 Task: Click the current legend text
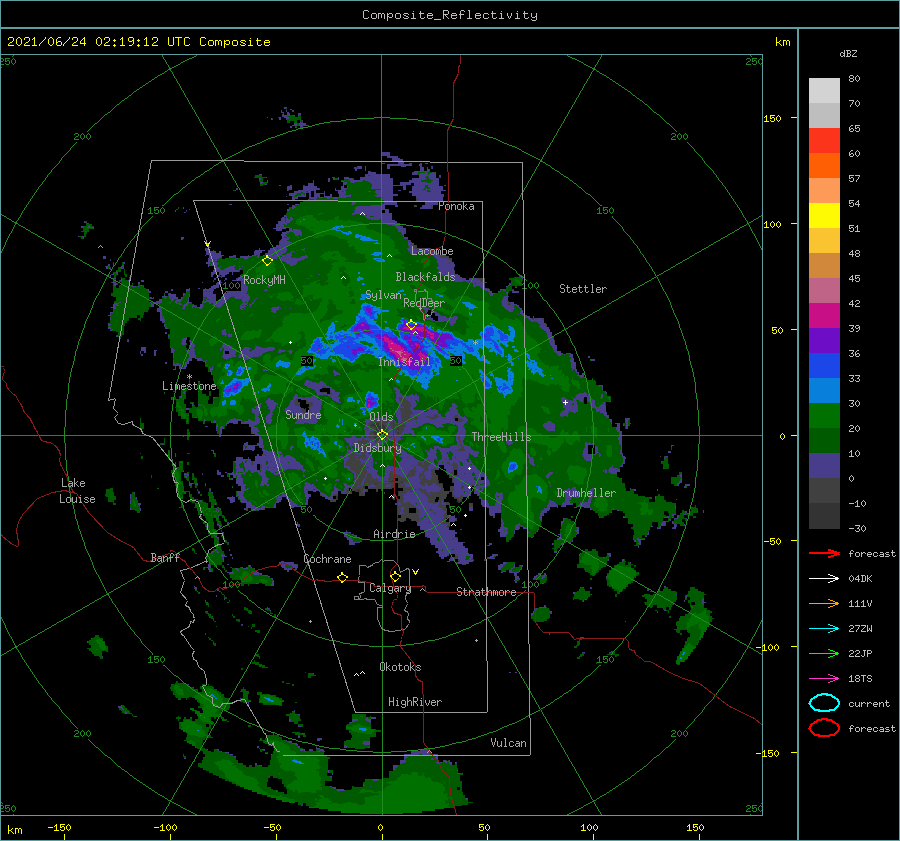click(x=869, y=704)
